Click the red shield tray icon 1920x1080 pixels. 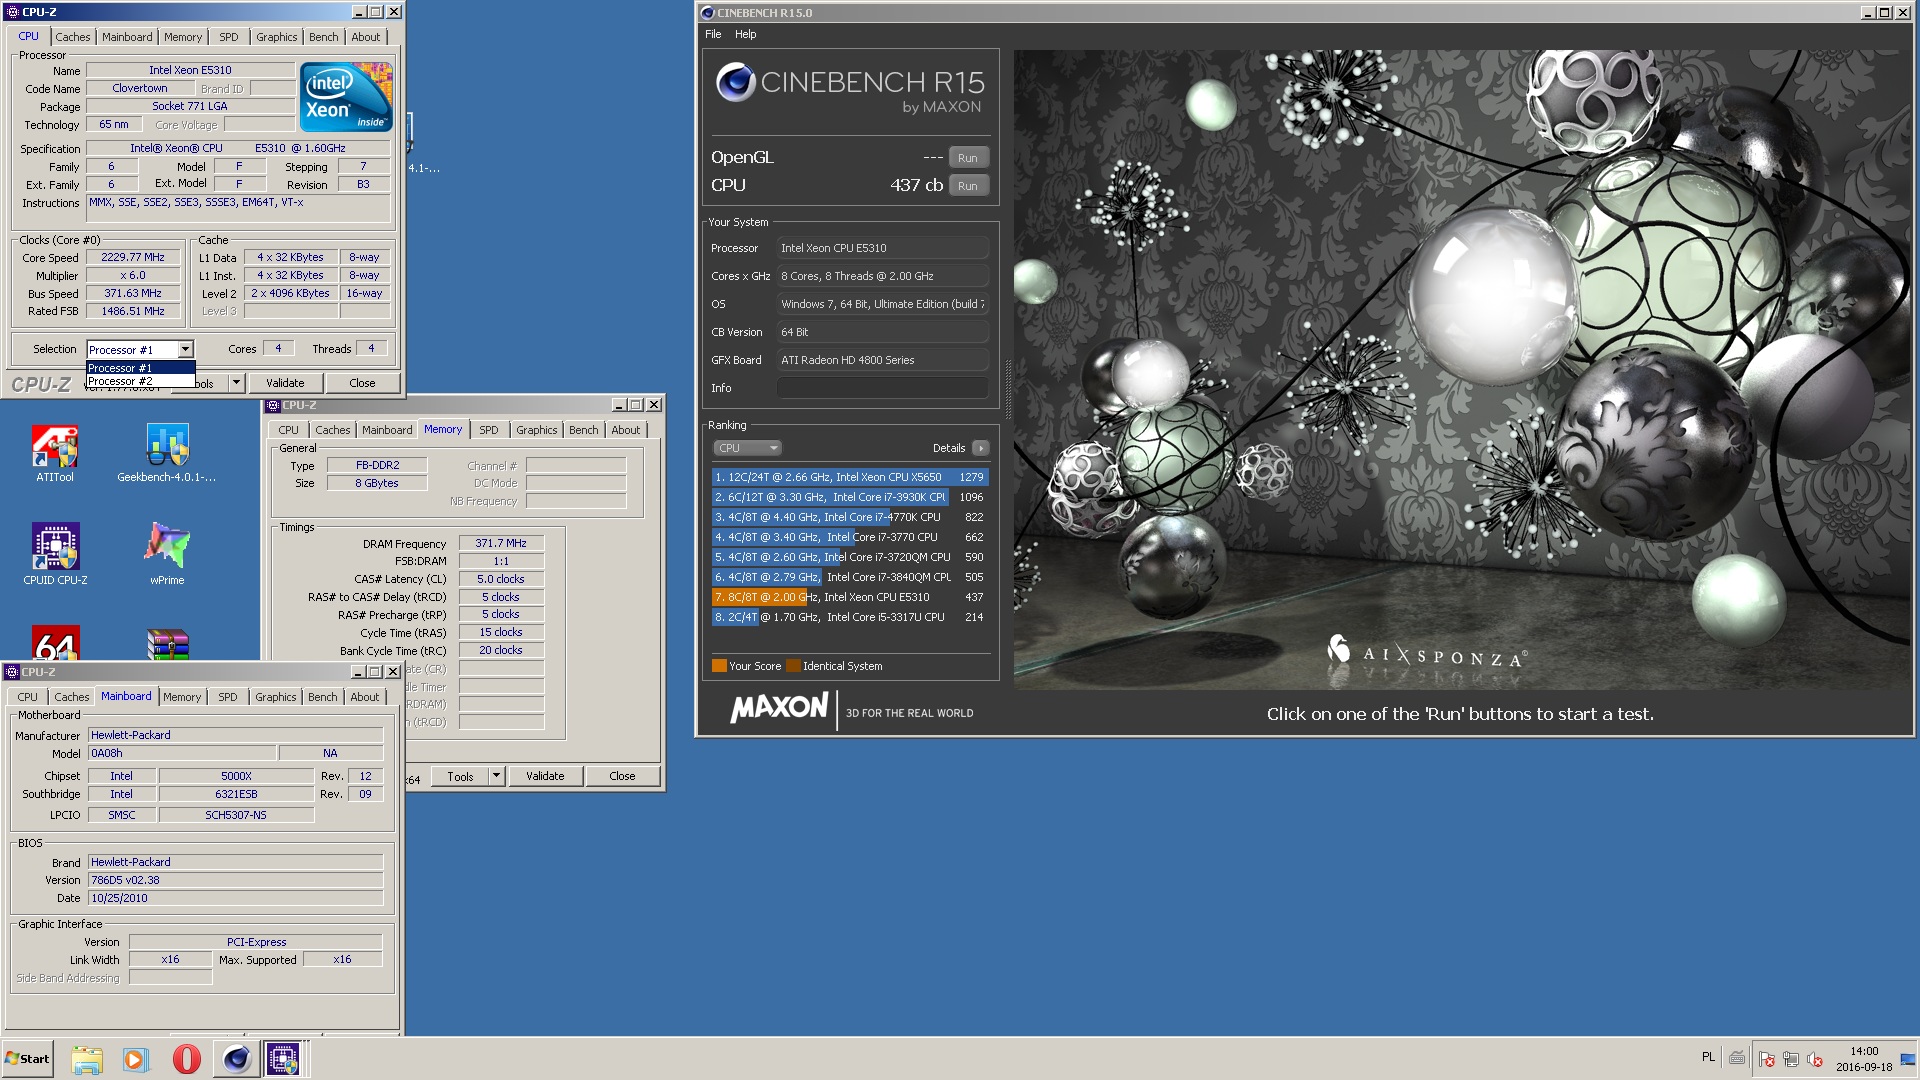click(x=1766, y=1059)
